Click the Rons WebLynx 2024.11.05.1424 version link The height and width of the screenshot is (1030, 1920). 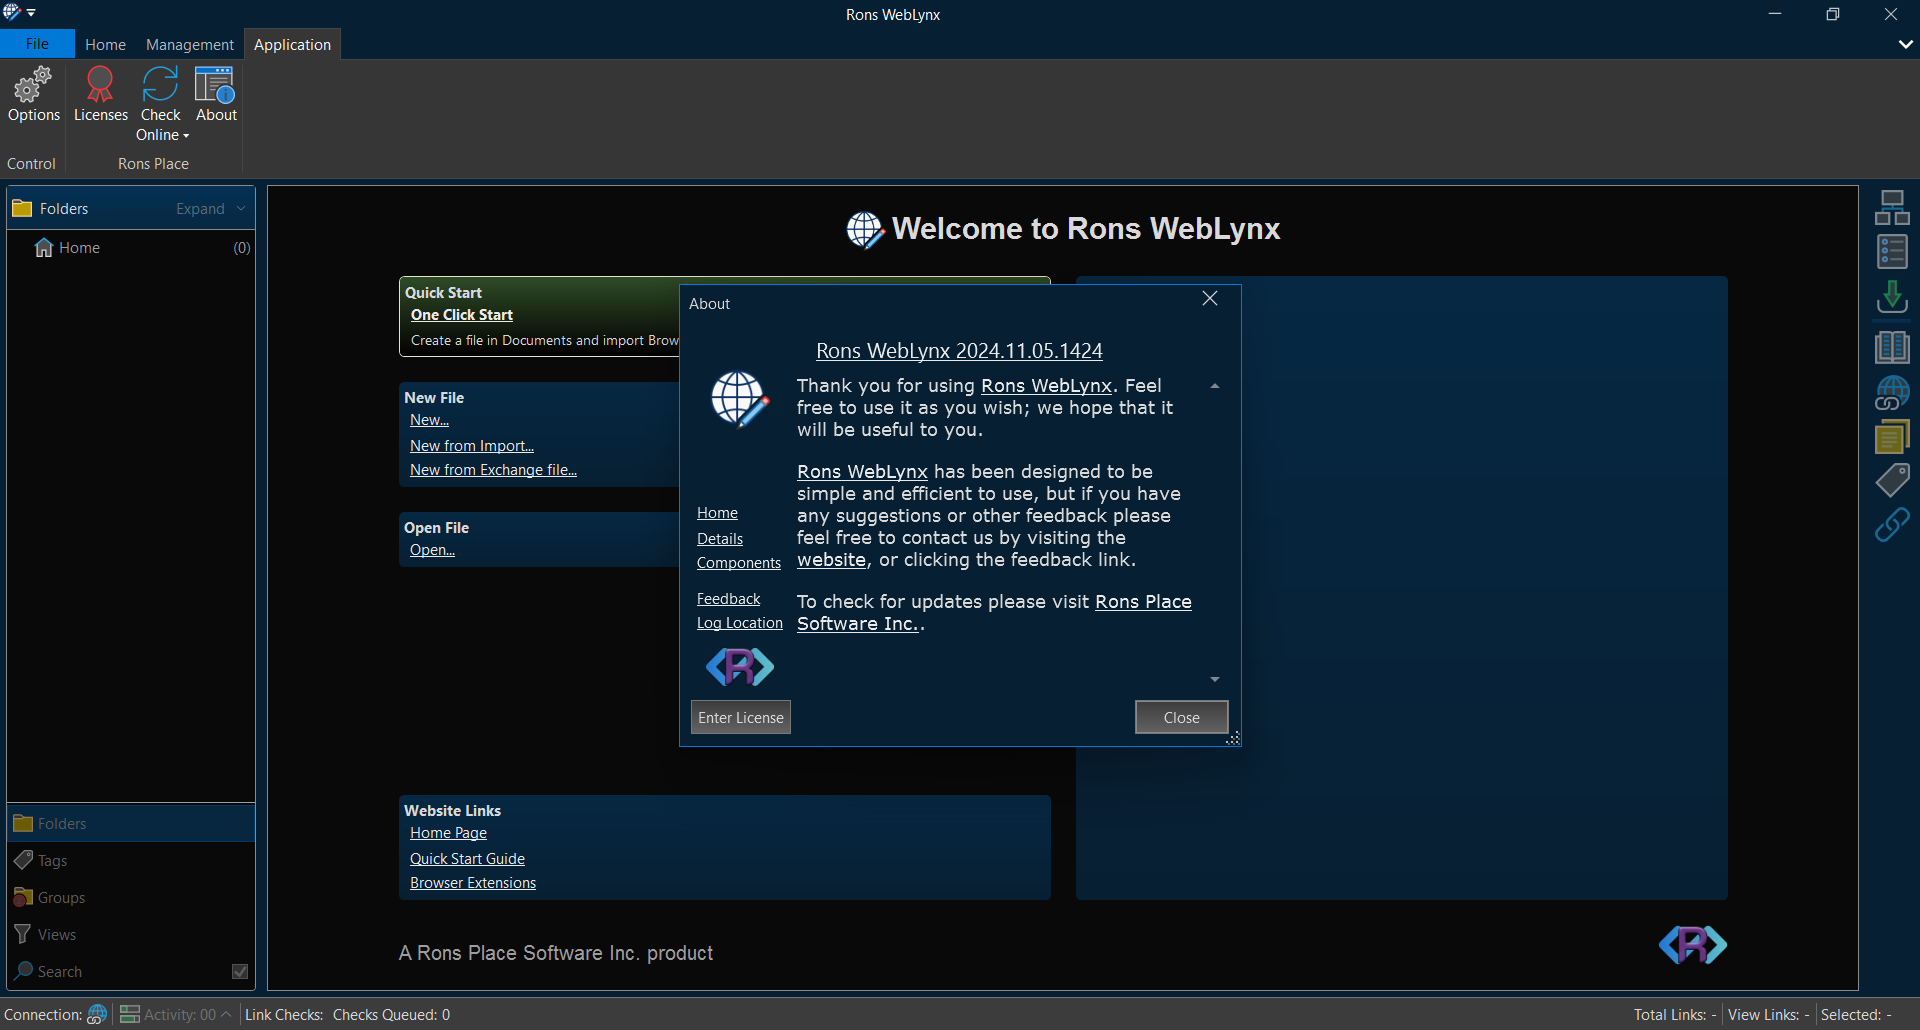959,351
